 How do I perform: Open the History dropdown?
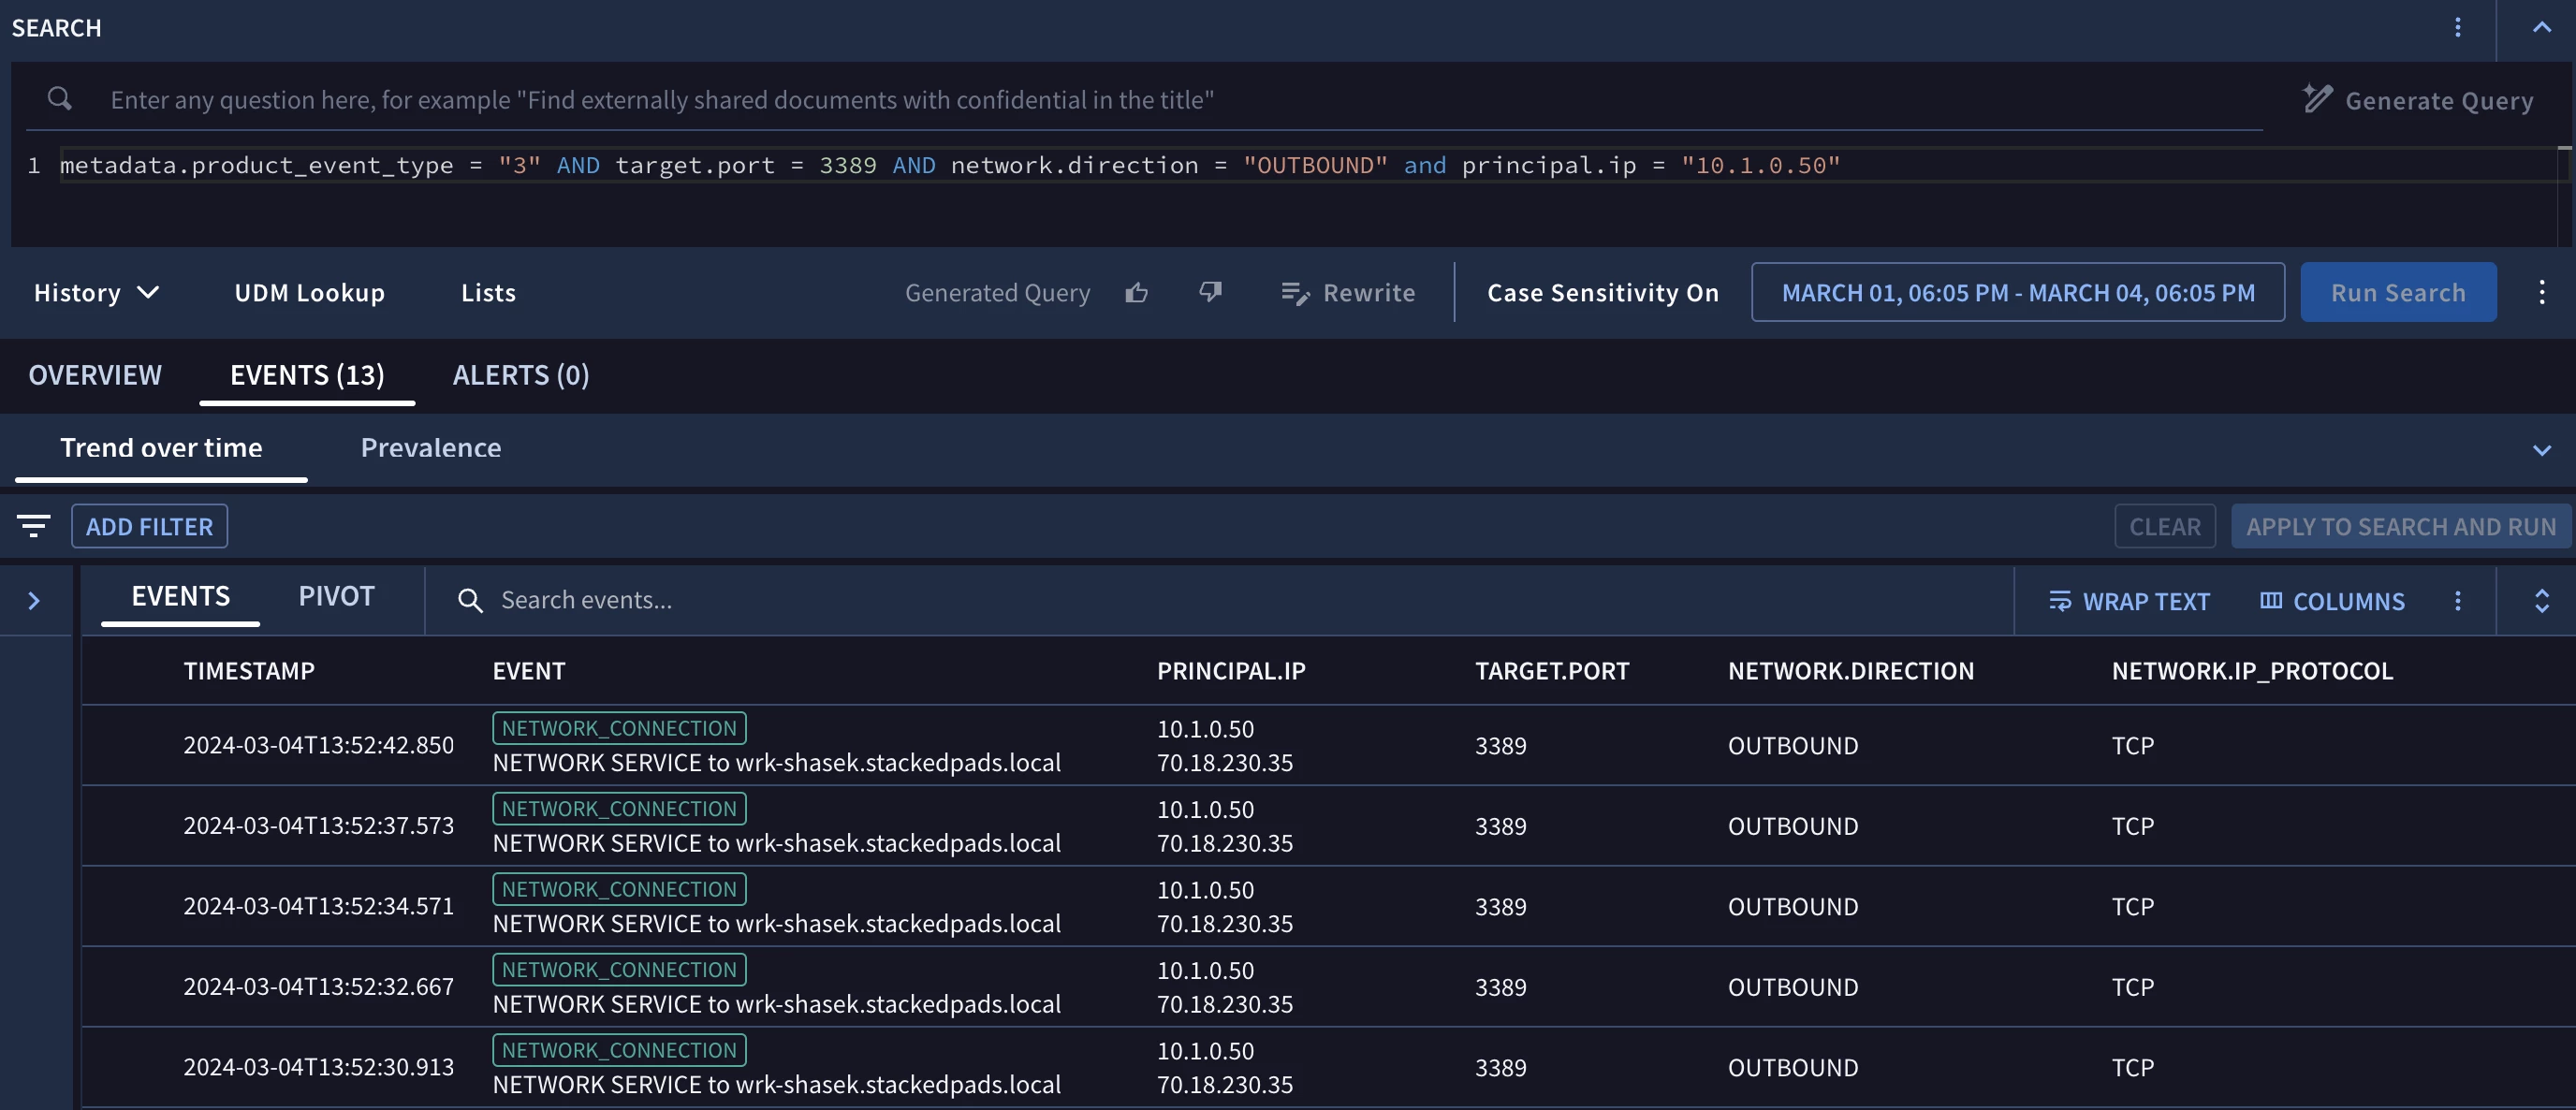point(96,292)
